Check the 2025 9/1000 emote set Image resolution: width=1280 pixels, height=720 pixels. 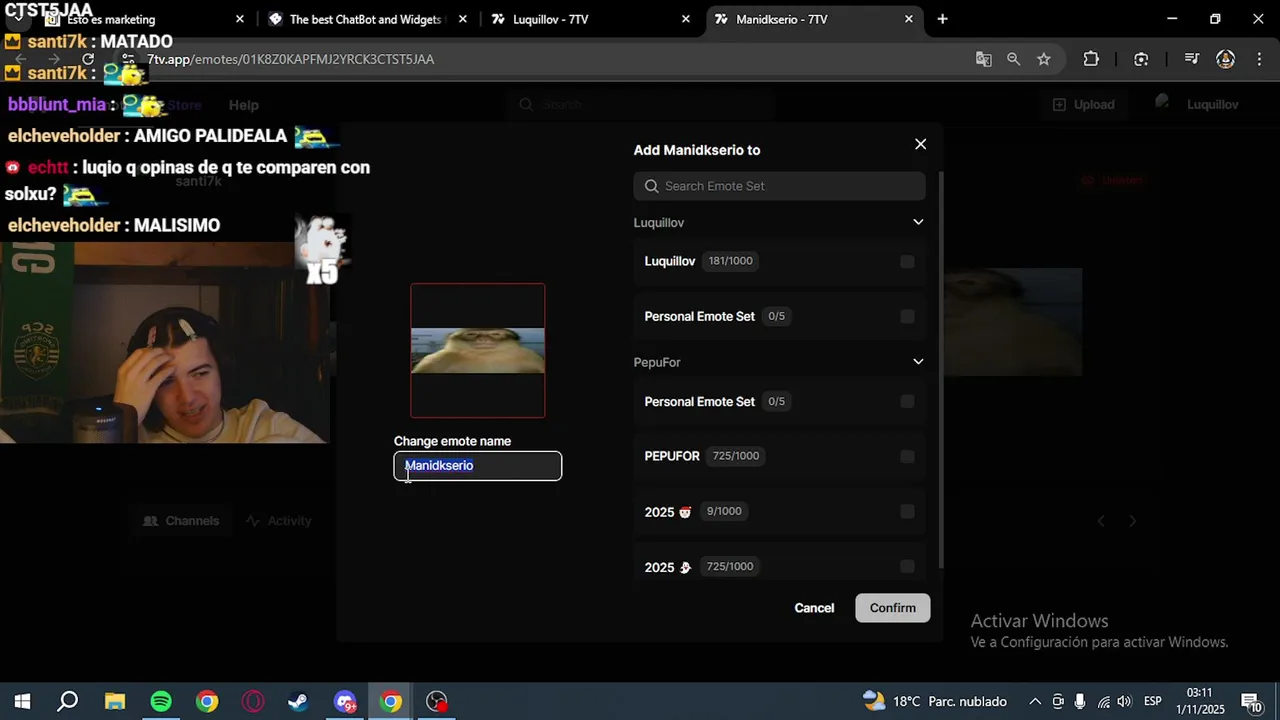907,511
